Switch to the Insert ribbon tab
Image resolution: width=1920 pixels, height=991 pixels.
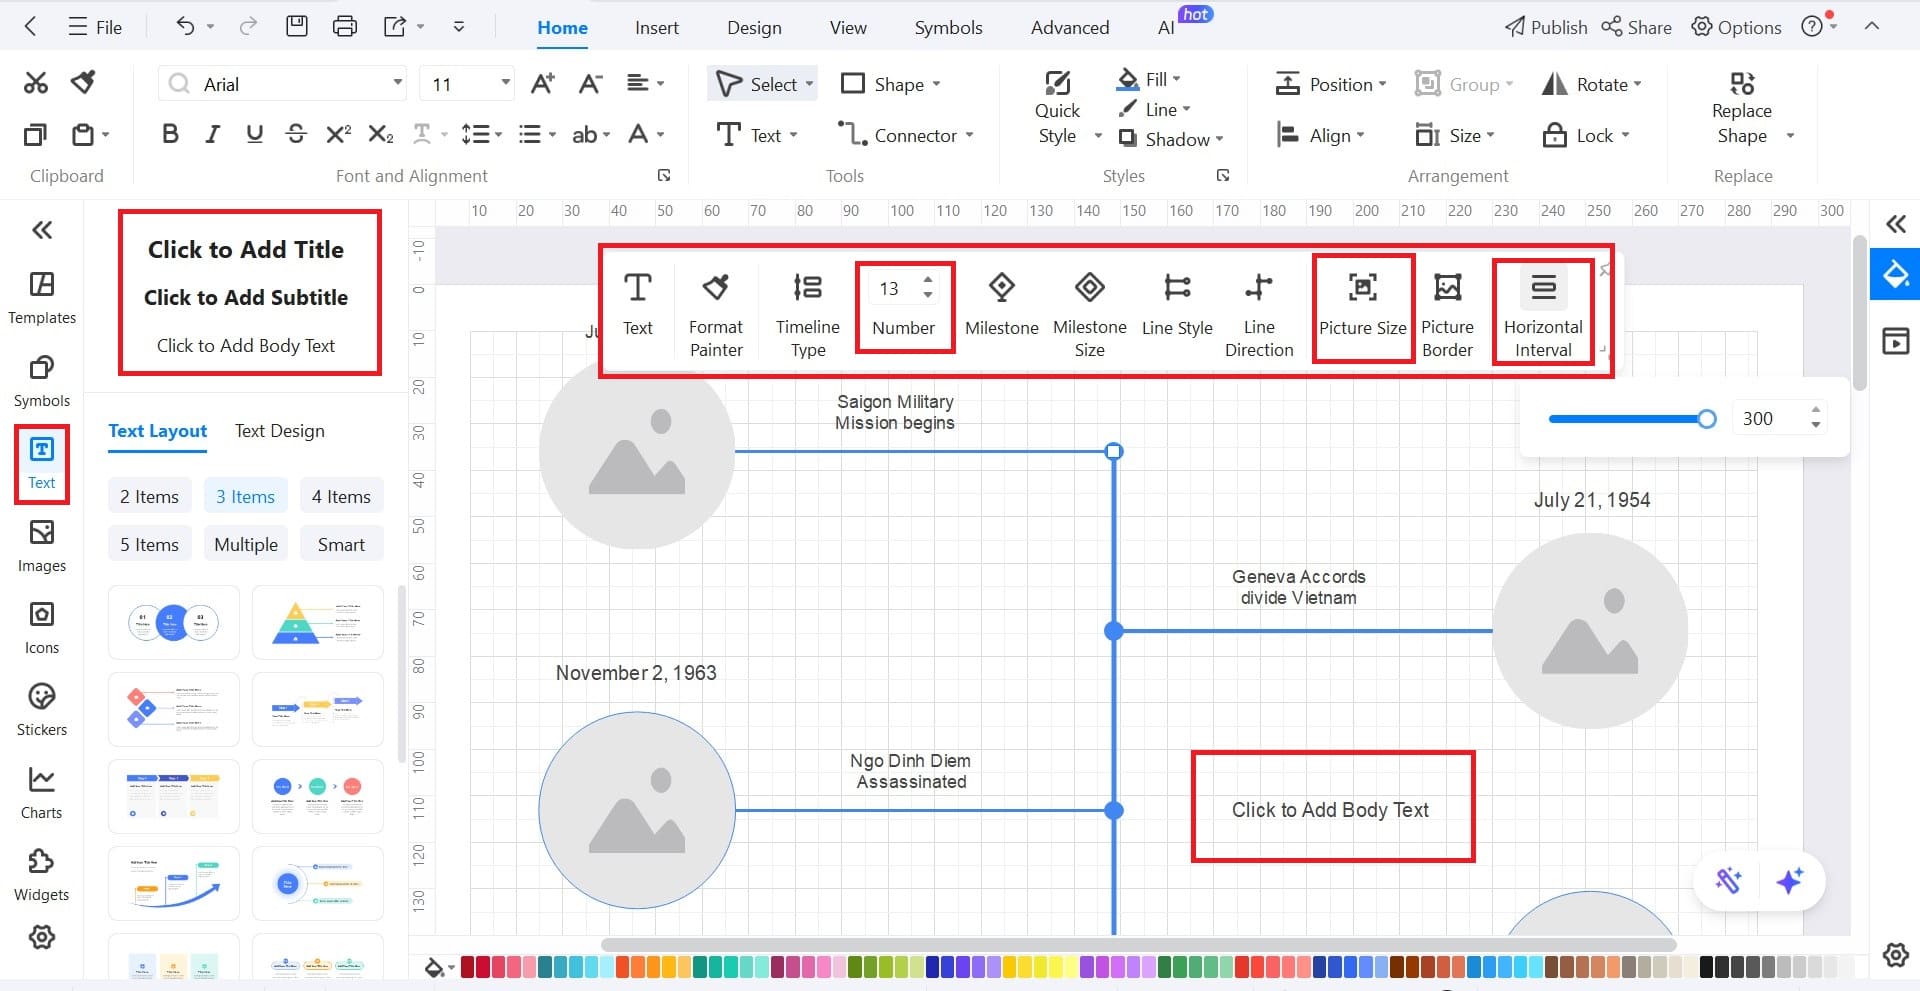point(657,28)
